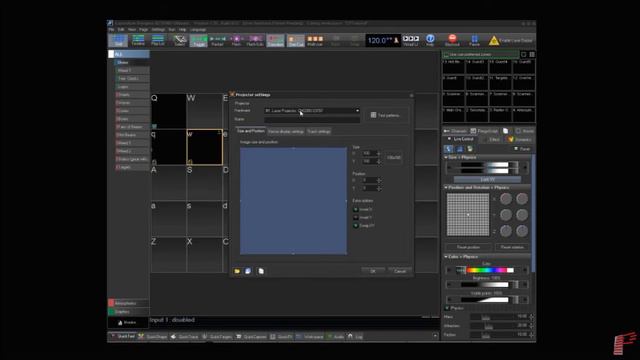The width and height of the screenshot is (640, 360).
Task: Increase Size X spinner value
Action: click(x=379, y=152)
